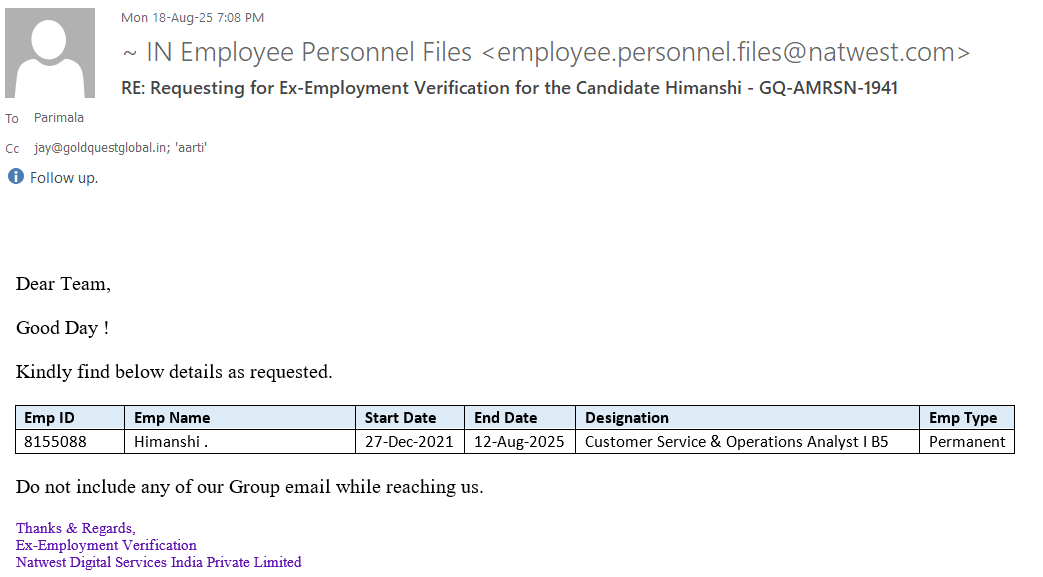Viewport: 1043px width, 577px height.
Task: Click the Emp ID column header
Action: click(x=50, y=418)
